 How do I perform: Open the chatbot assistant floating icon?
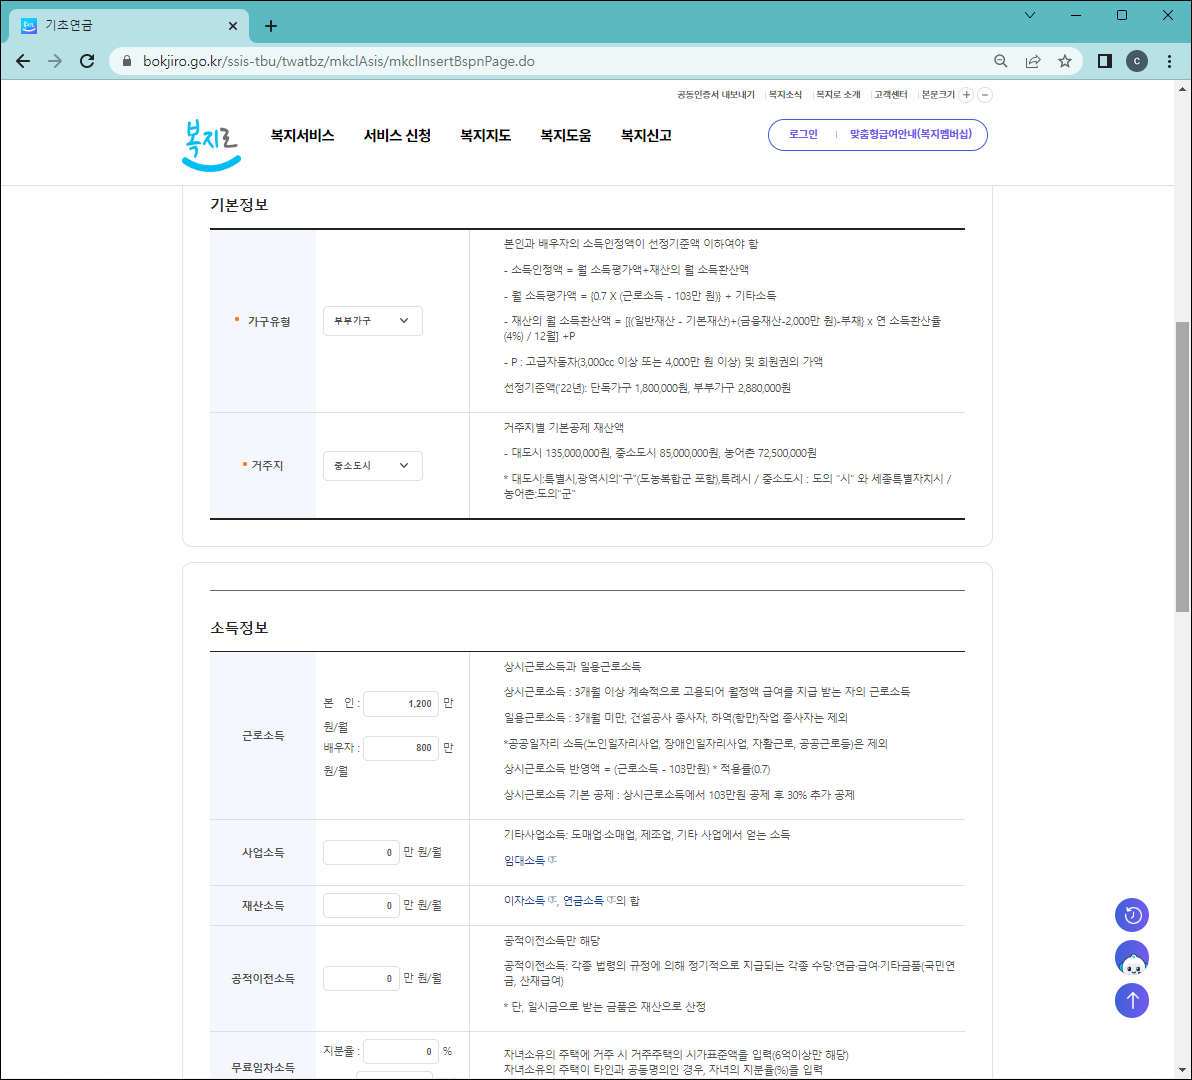tap(1131, 957)
